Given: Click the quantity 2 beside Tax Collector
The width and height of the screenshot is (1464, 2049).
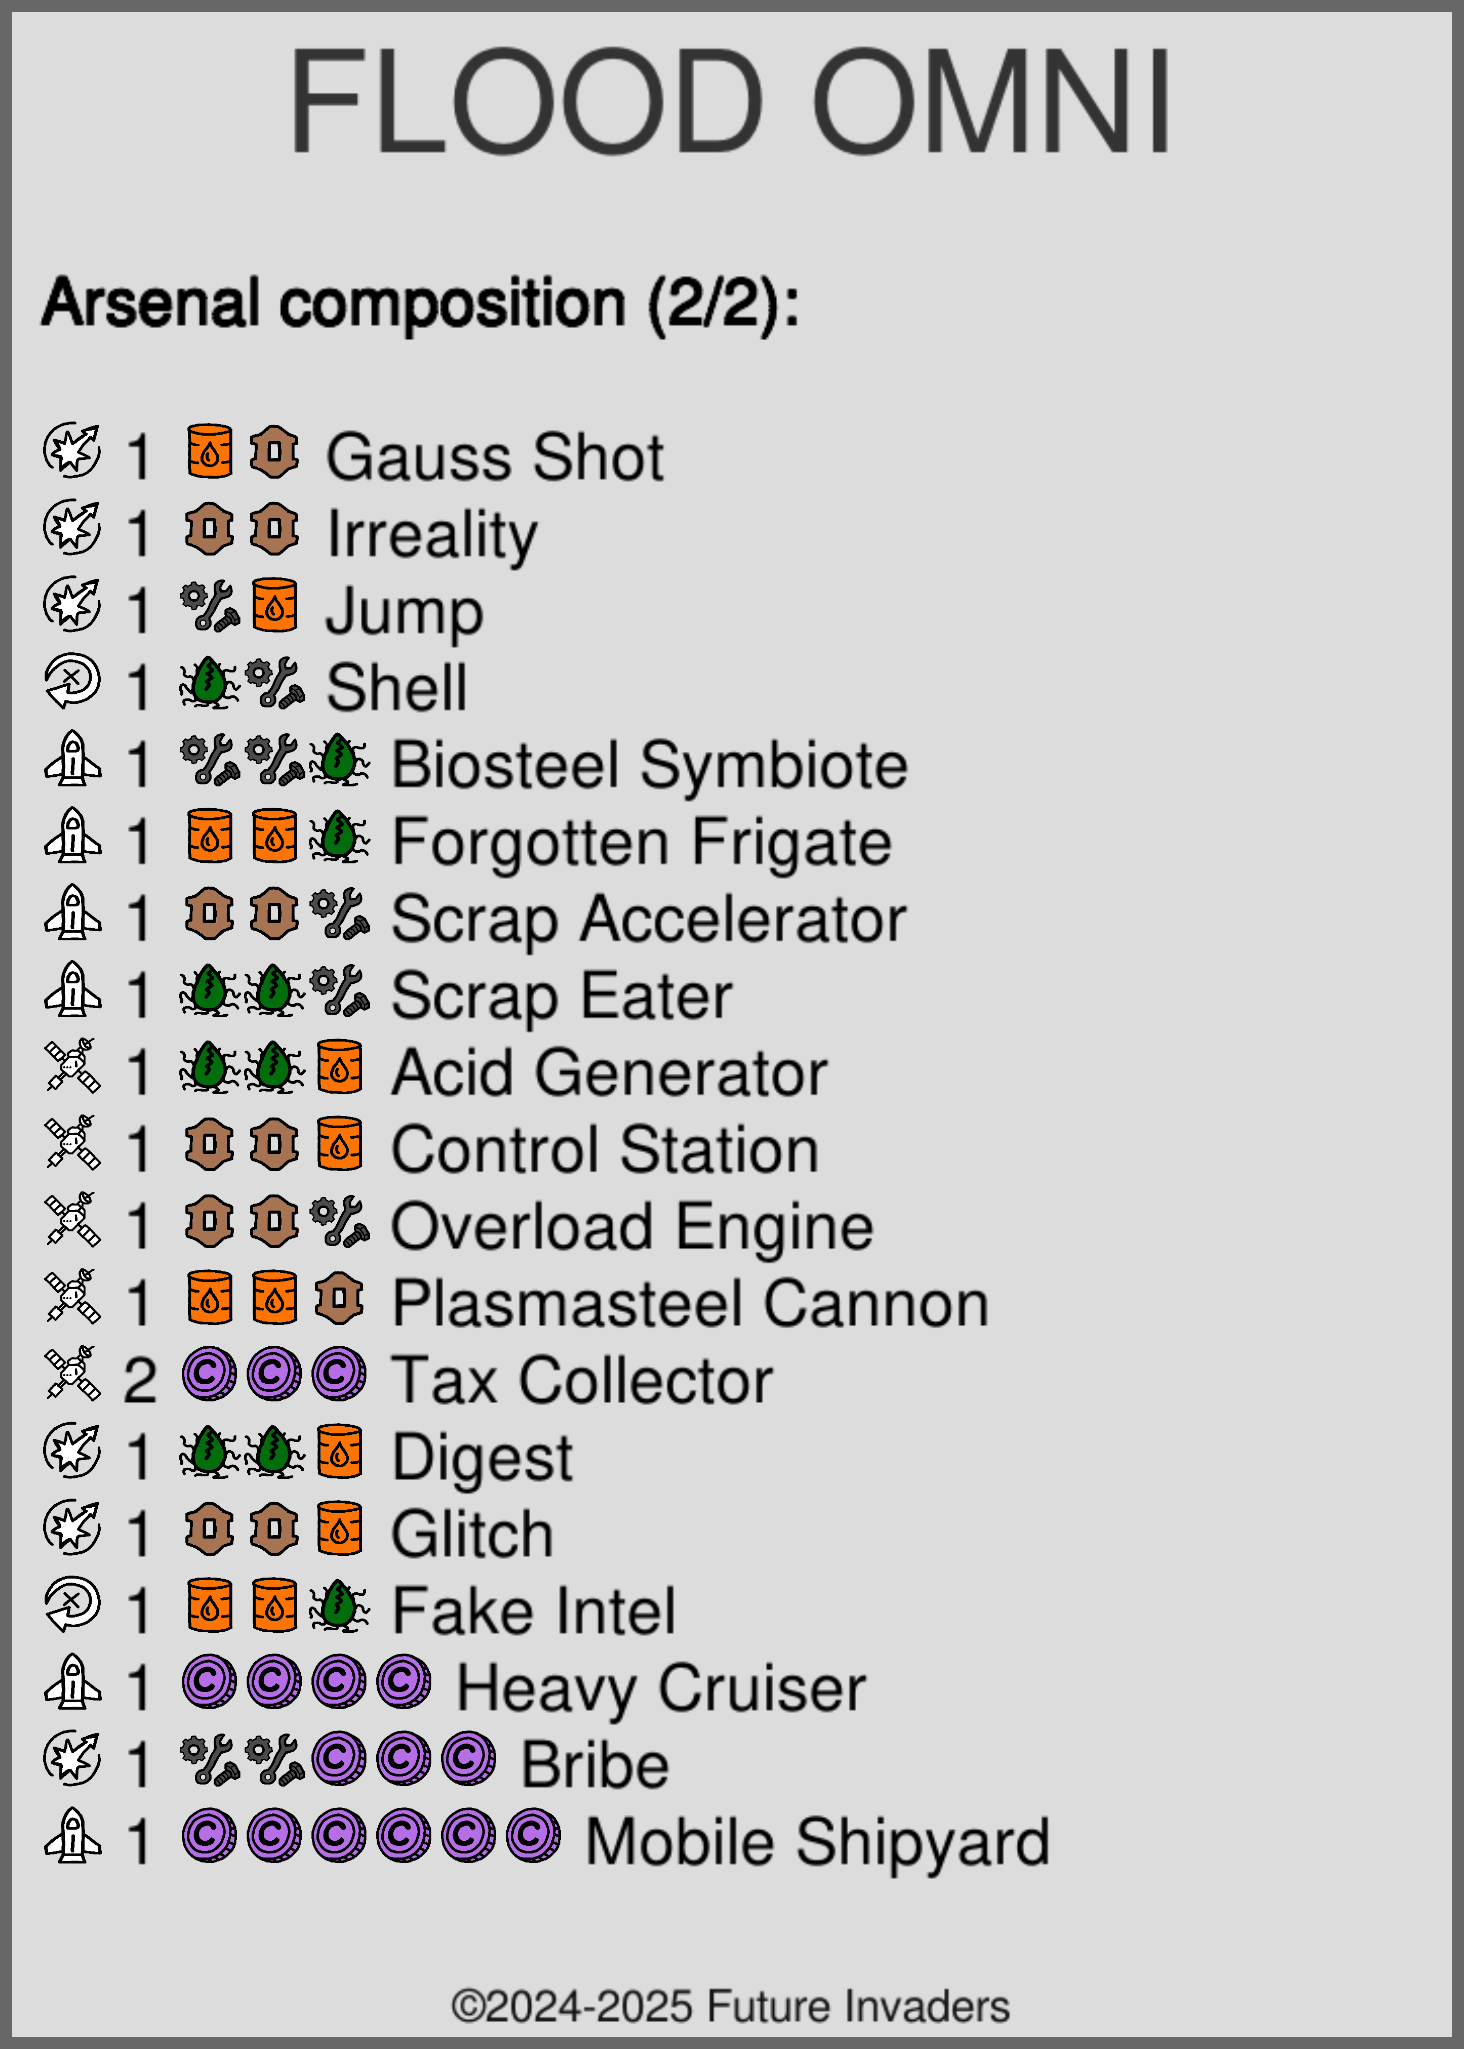Looking at the screenshot, I should (x=139, y=1380).
